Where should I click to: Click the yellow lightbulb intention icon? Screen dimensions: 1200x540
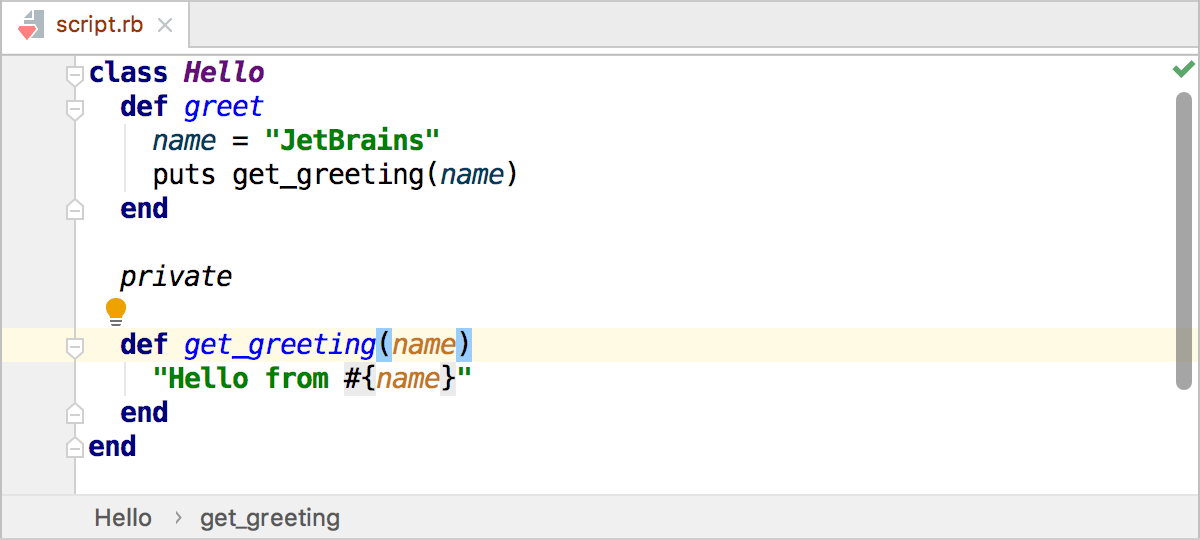[x=116, y=311]
